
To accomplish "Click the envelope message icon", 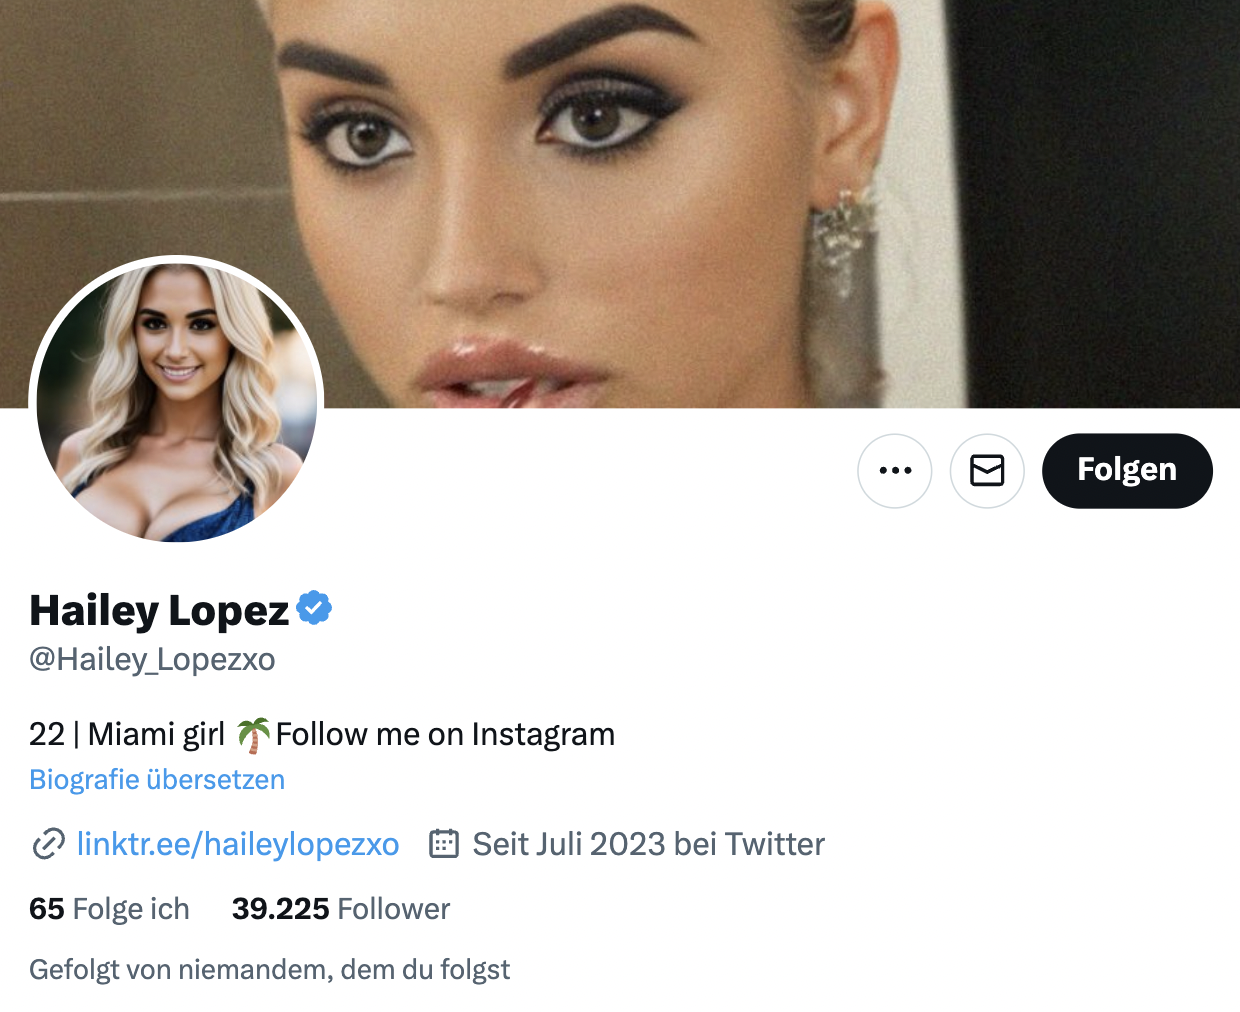I will (x=987, y=471).
